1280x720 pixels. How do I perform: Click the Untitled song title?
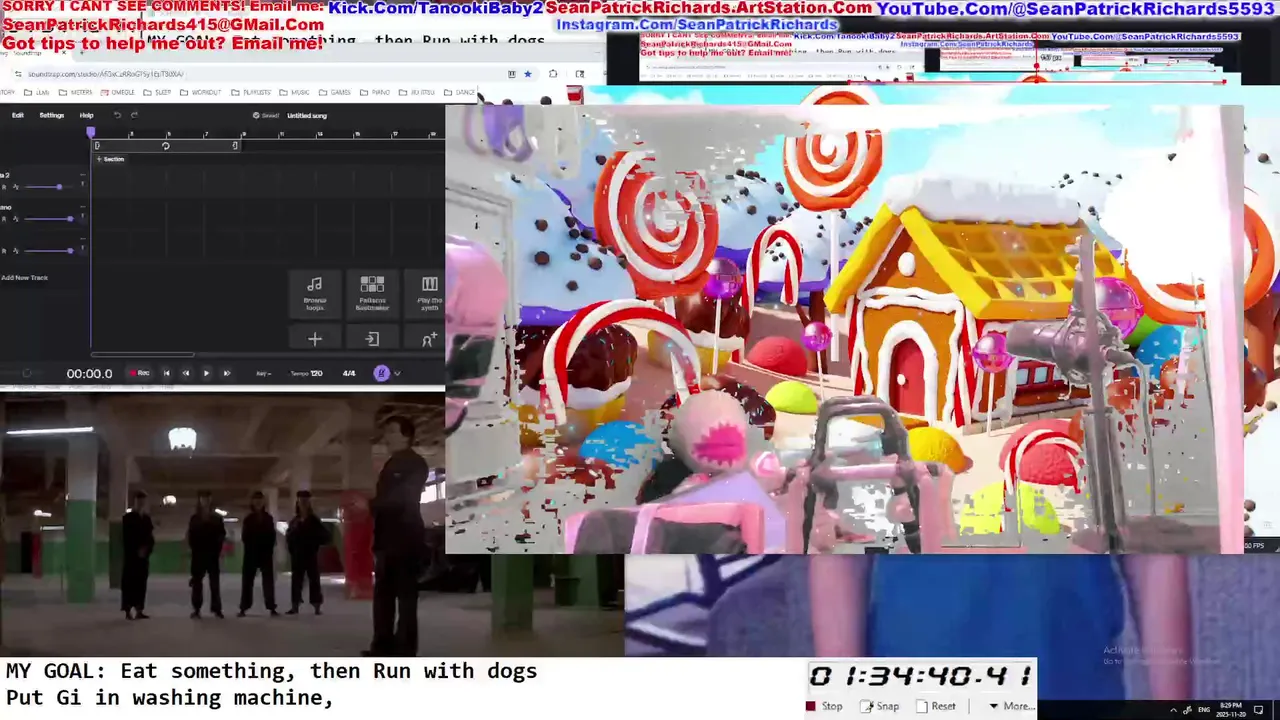[x=307, y=115]
